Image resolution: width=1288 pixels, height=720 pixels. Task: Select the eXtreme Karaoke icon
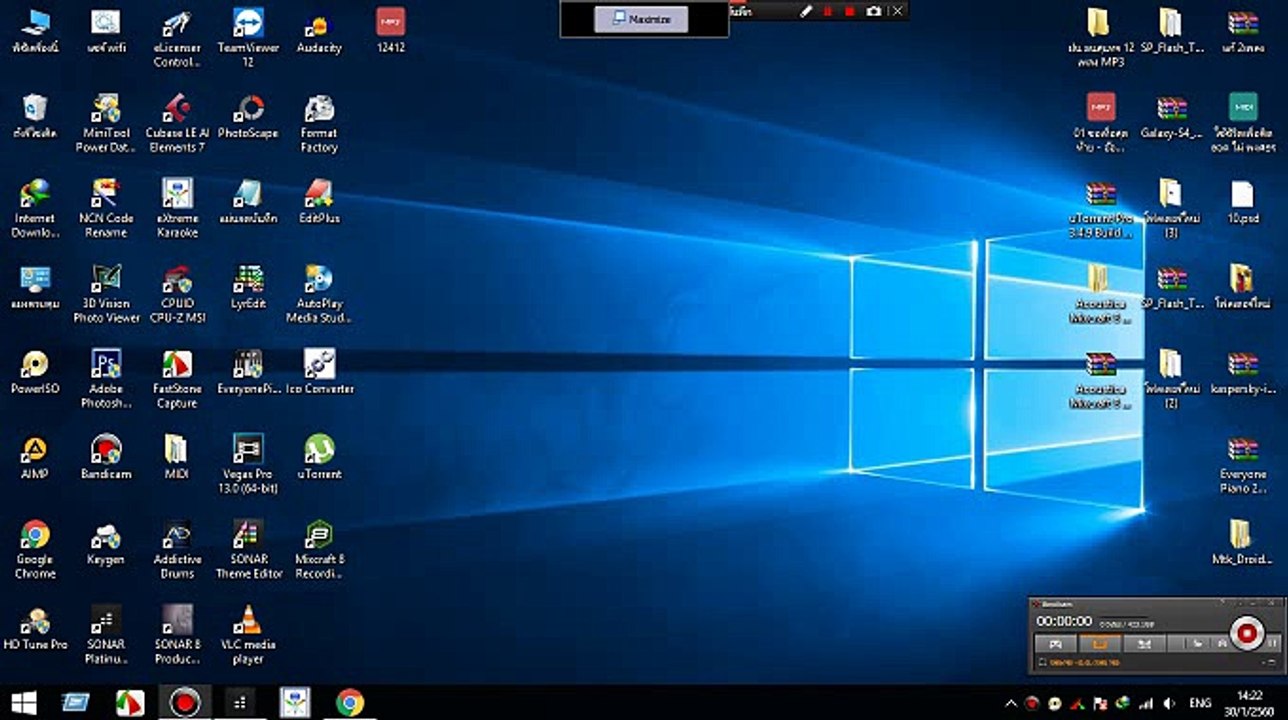(177, 208)
